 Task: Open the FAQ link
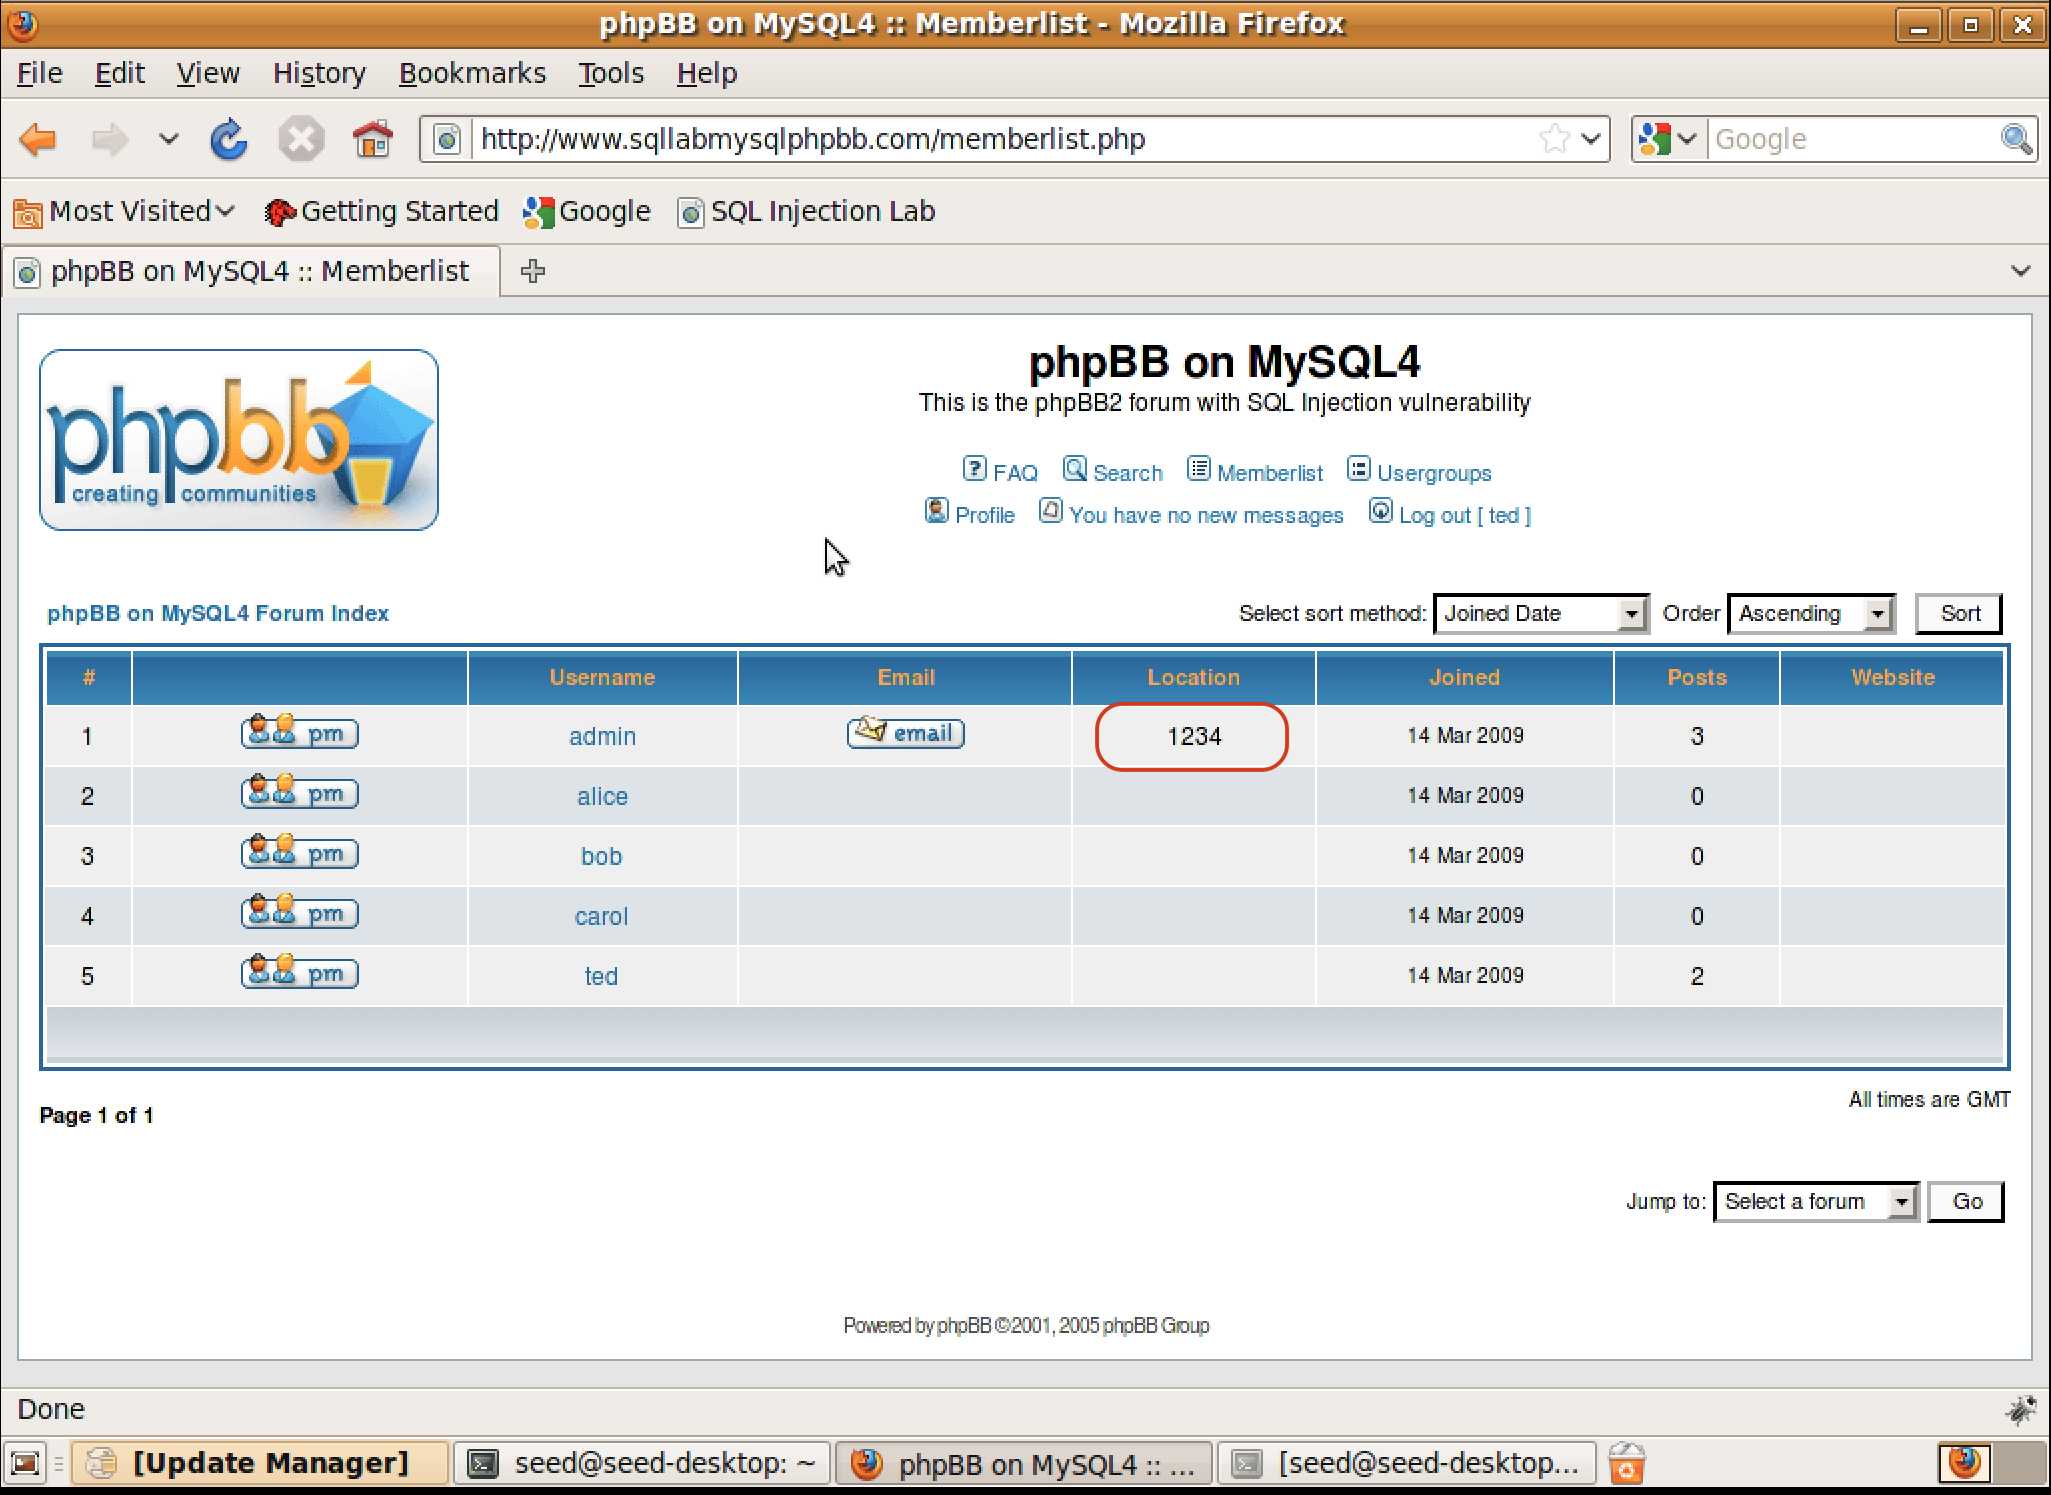1000,471
